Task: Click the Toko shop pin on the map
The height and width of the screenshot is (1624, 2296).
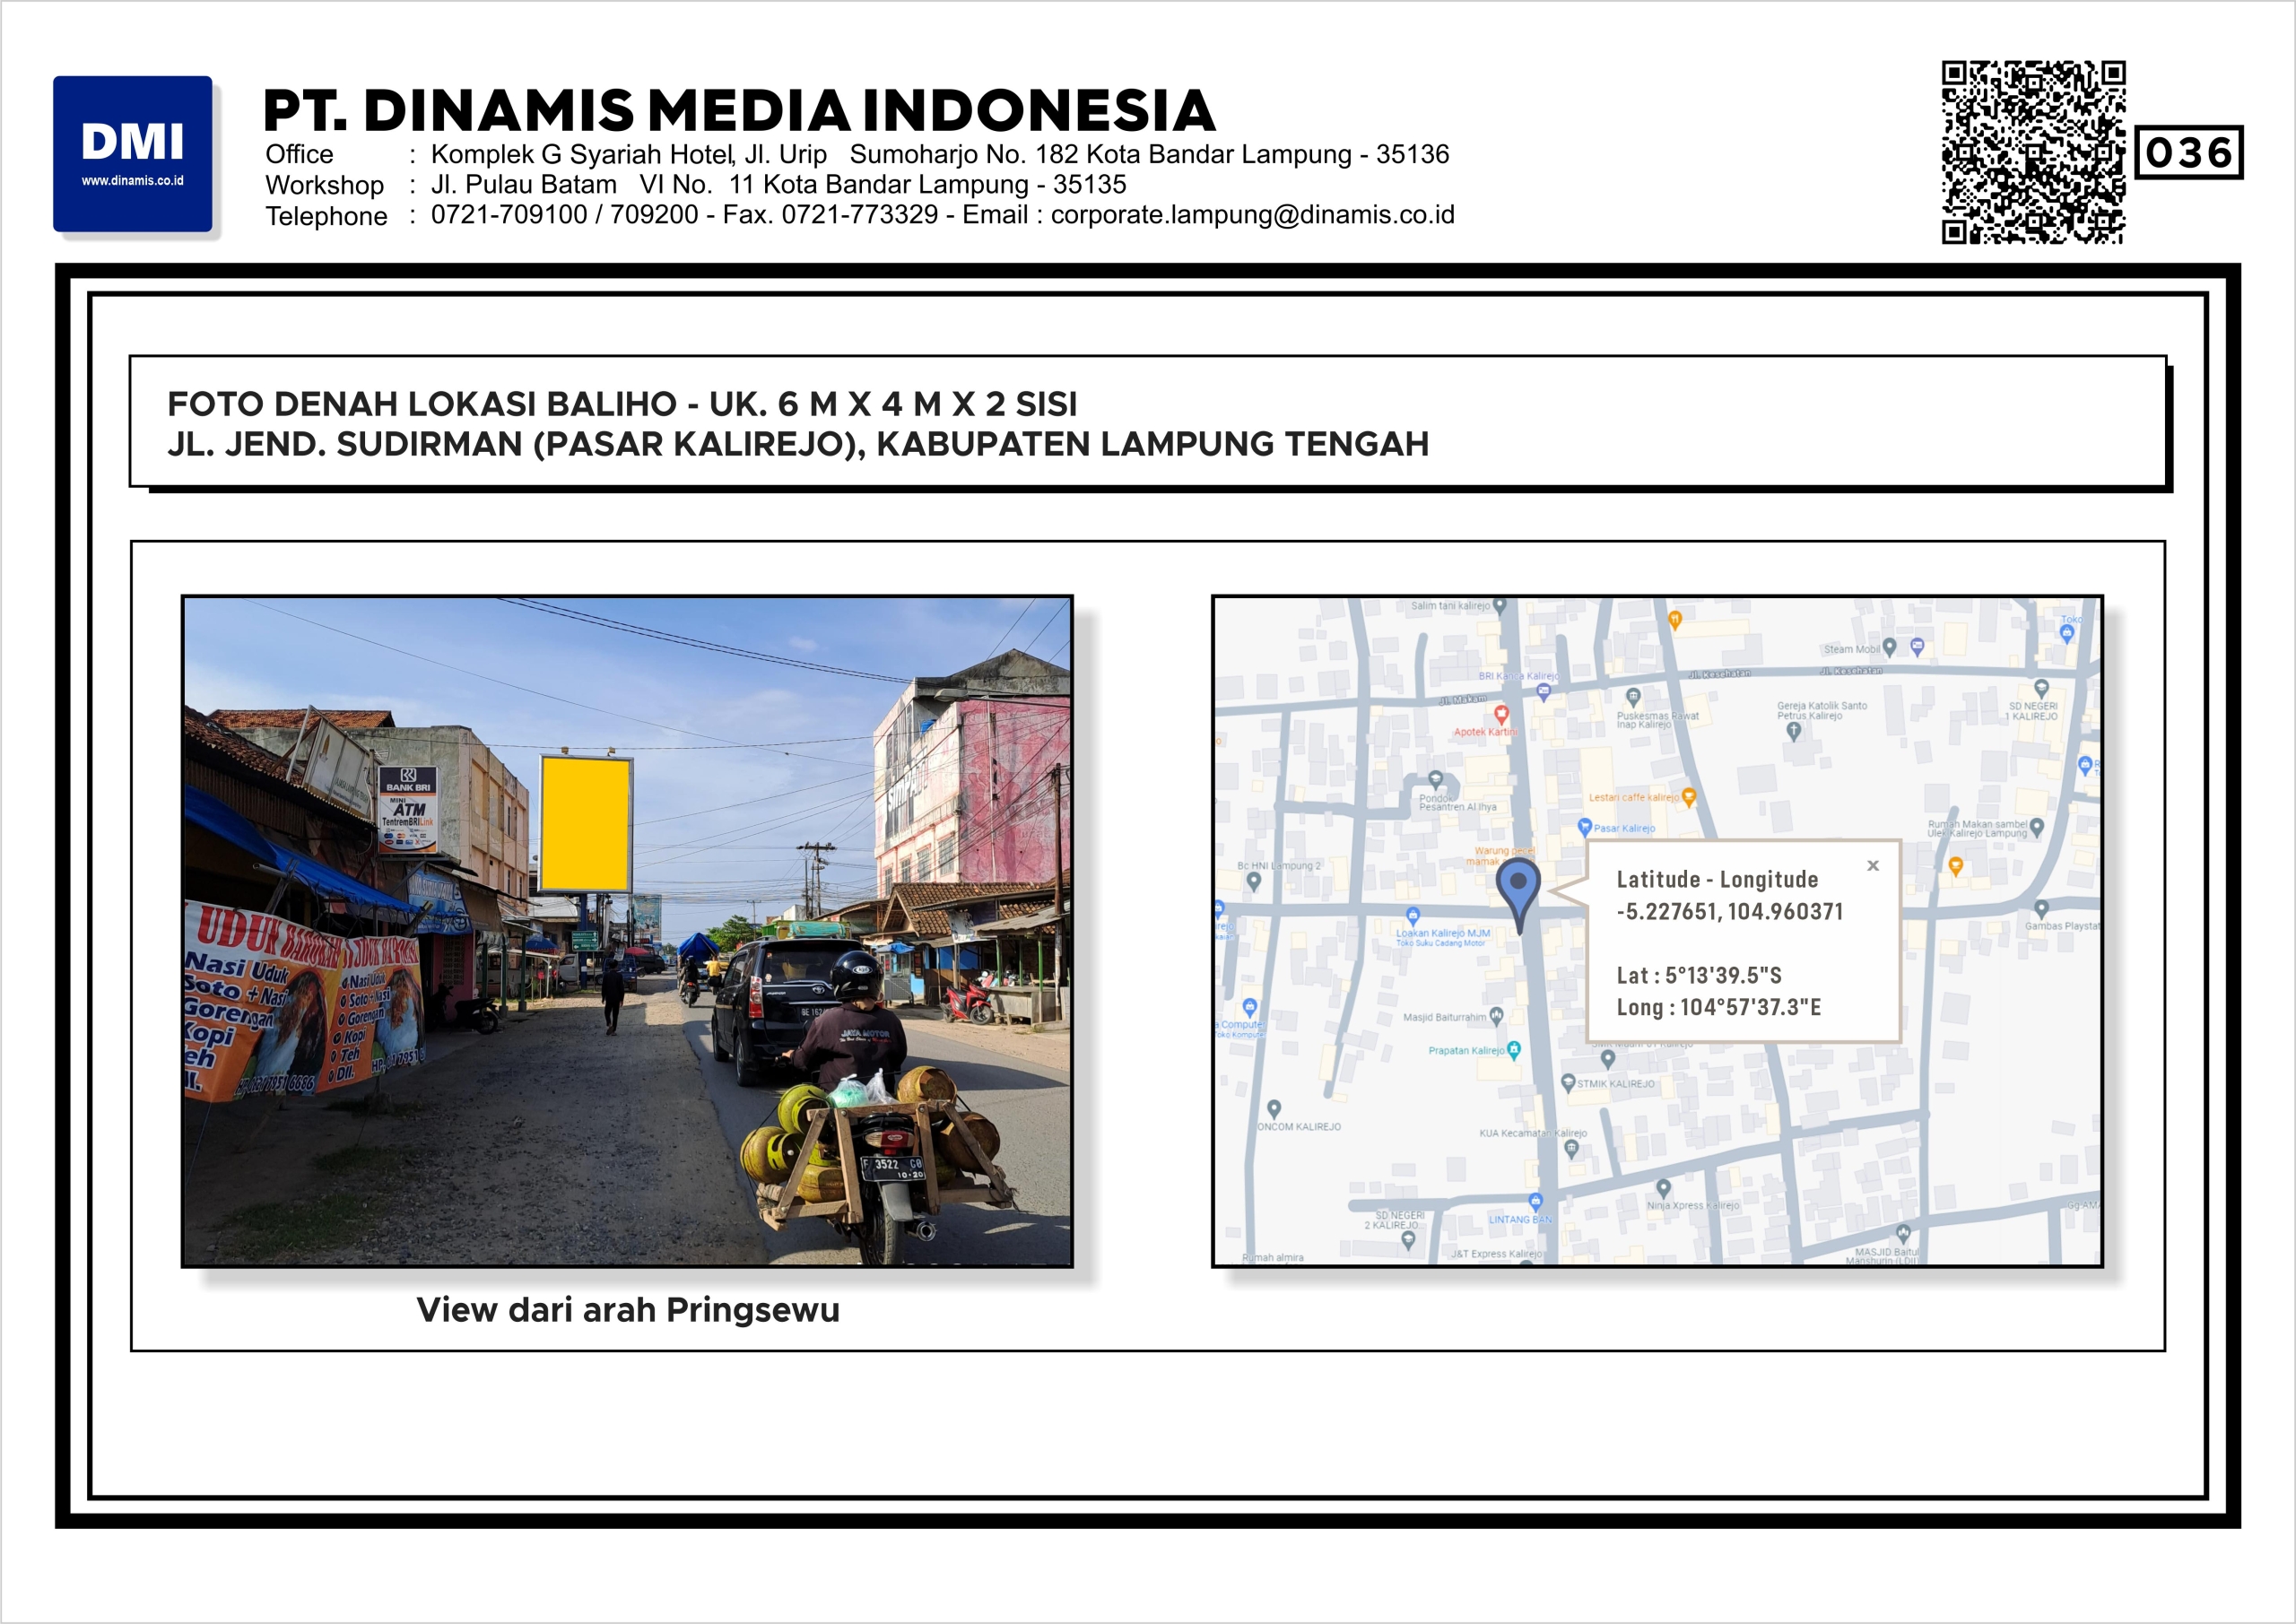Action: coord(2067,633)
